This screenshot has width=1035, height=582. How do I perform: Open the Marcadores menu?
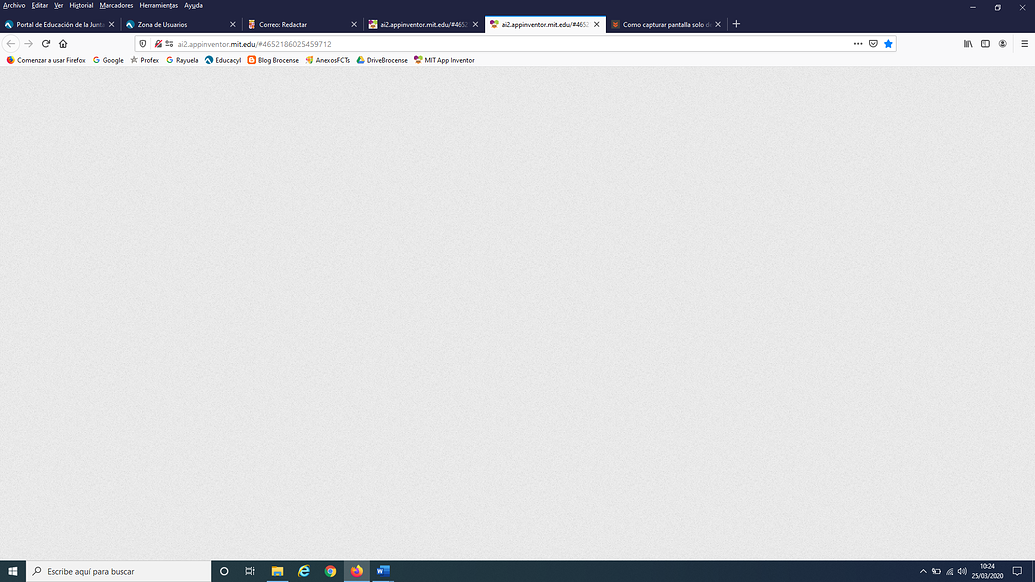(116, 5)
